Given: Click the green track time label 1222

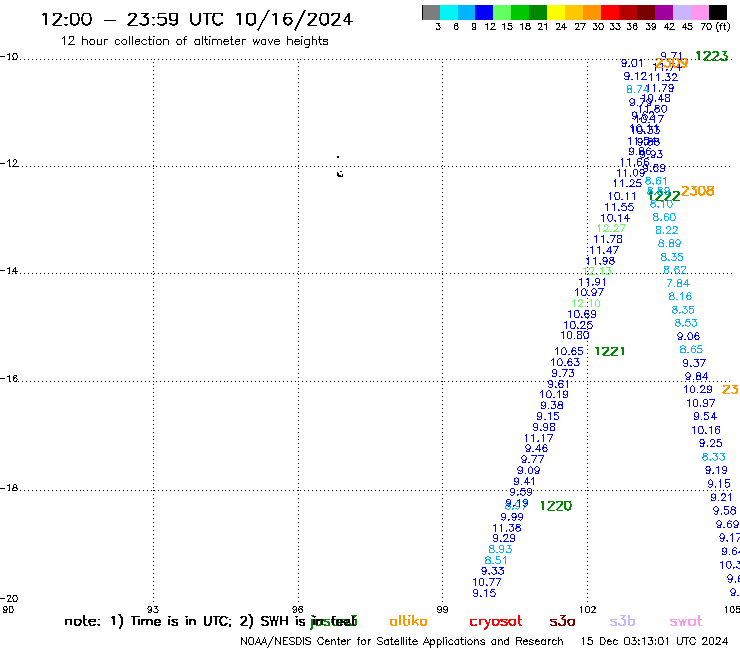Looking at the screenshot, I should tap(664, 196).
